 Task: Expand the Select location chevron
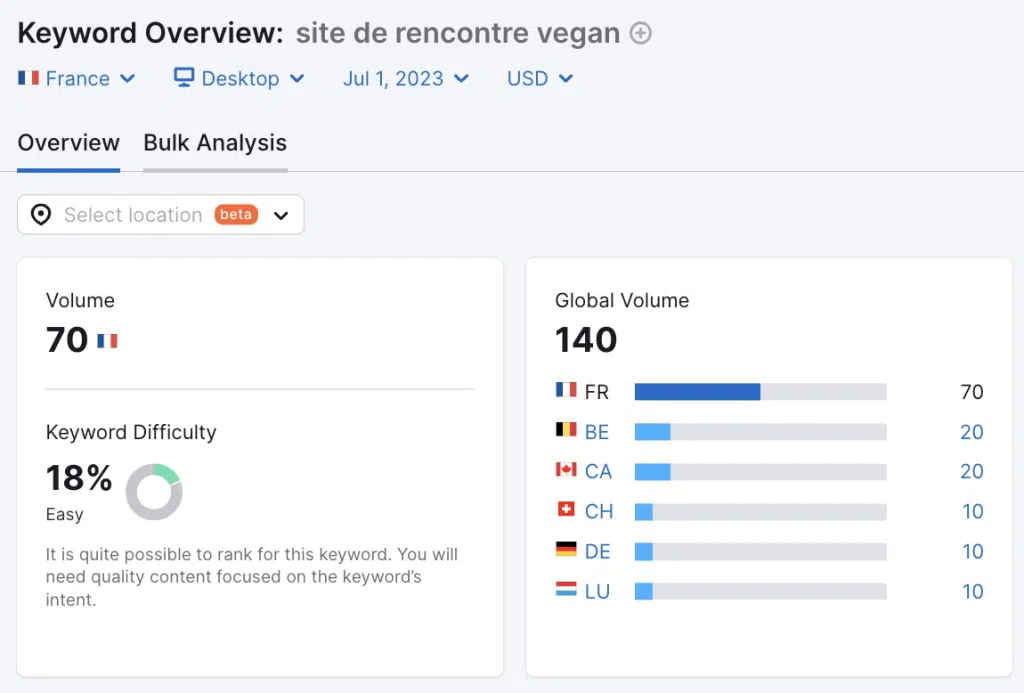point(281,215)
